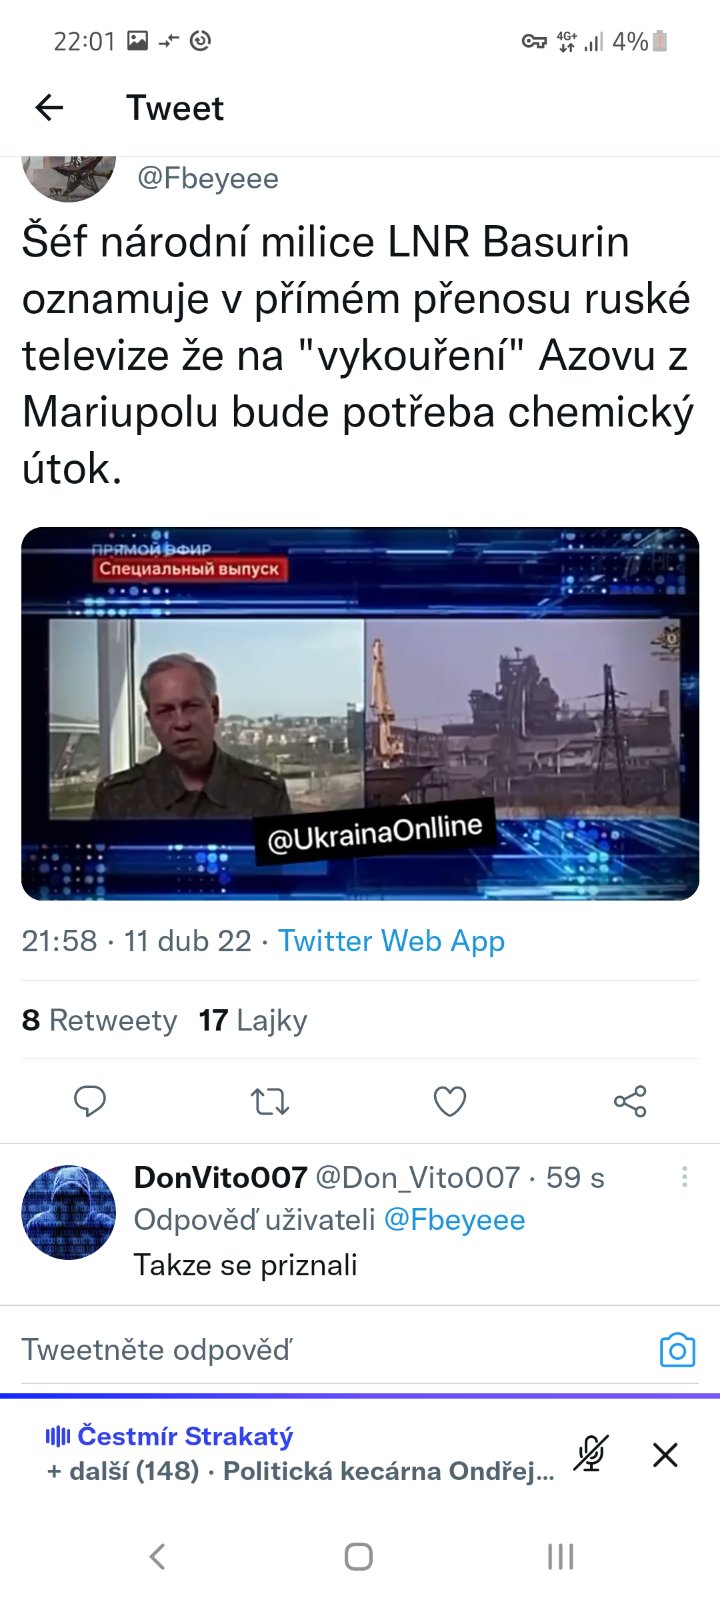View the 8 Retweety list
Screen dimensions: 720x1600
(x=99, y=1020)
